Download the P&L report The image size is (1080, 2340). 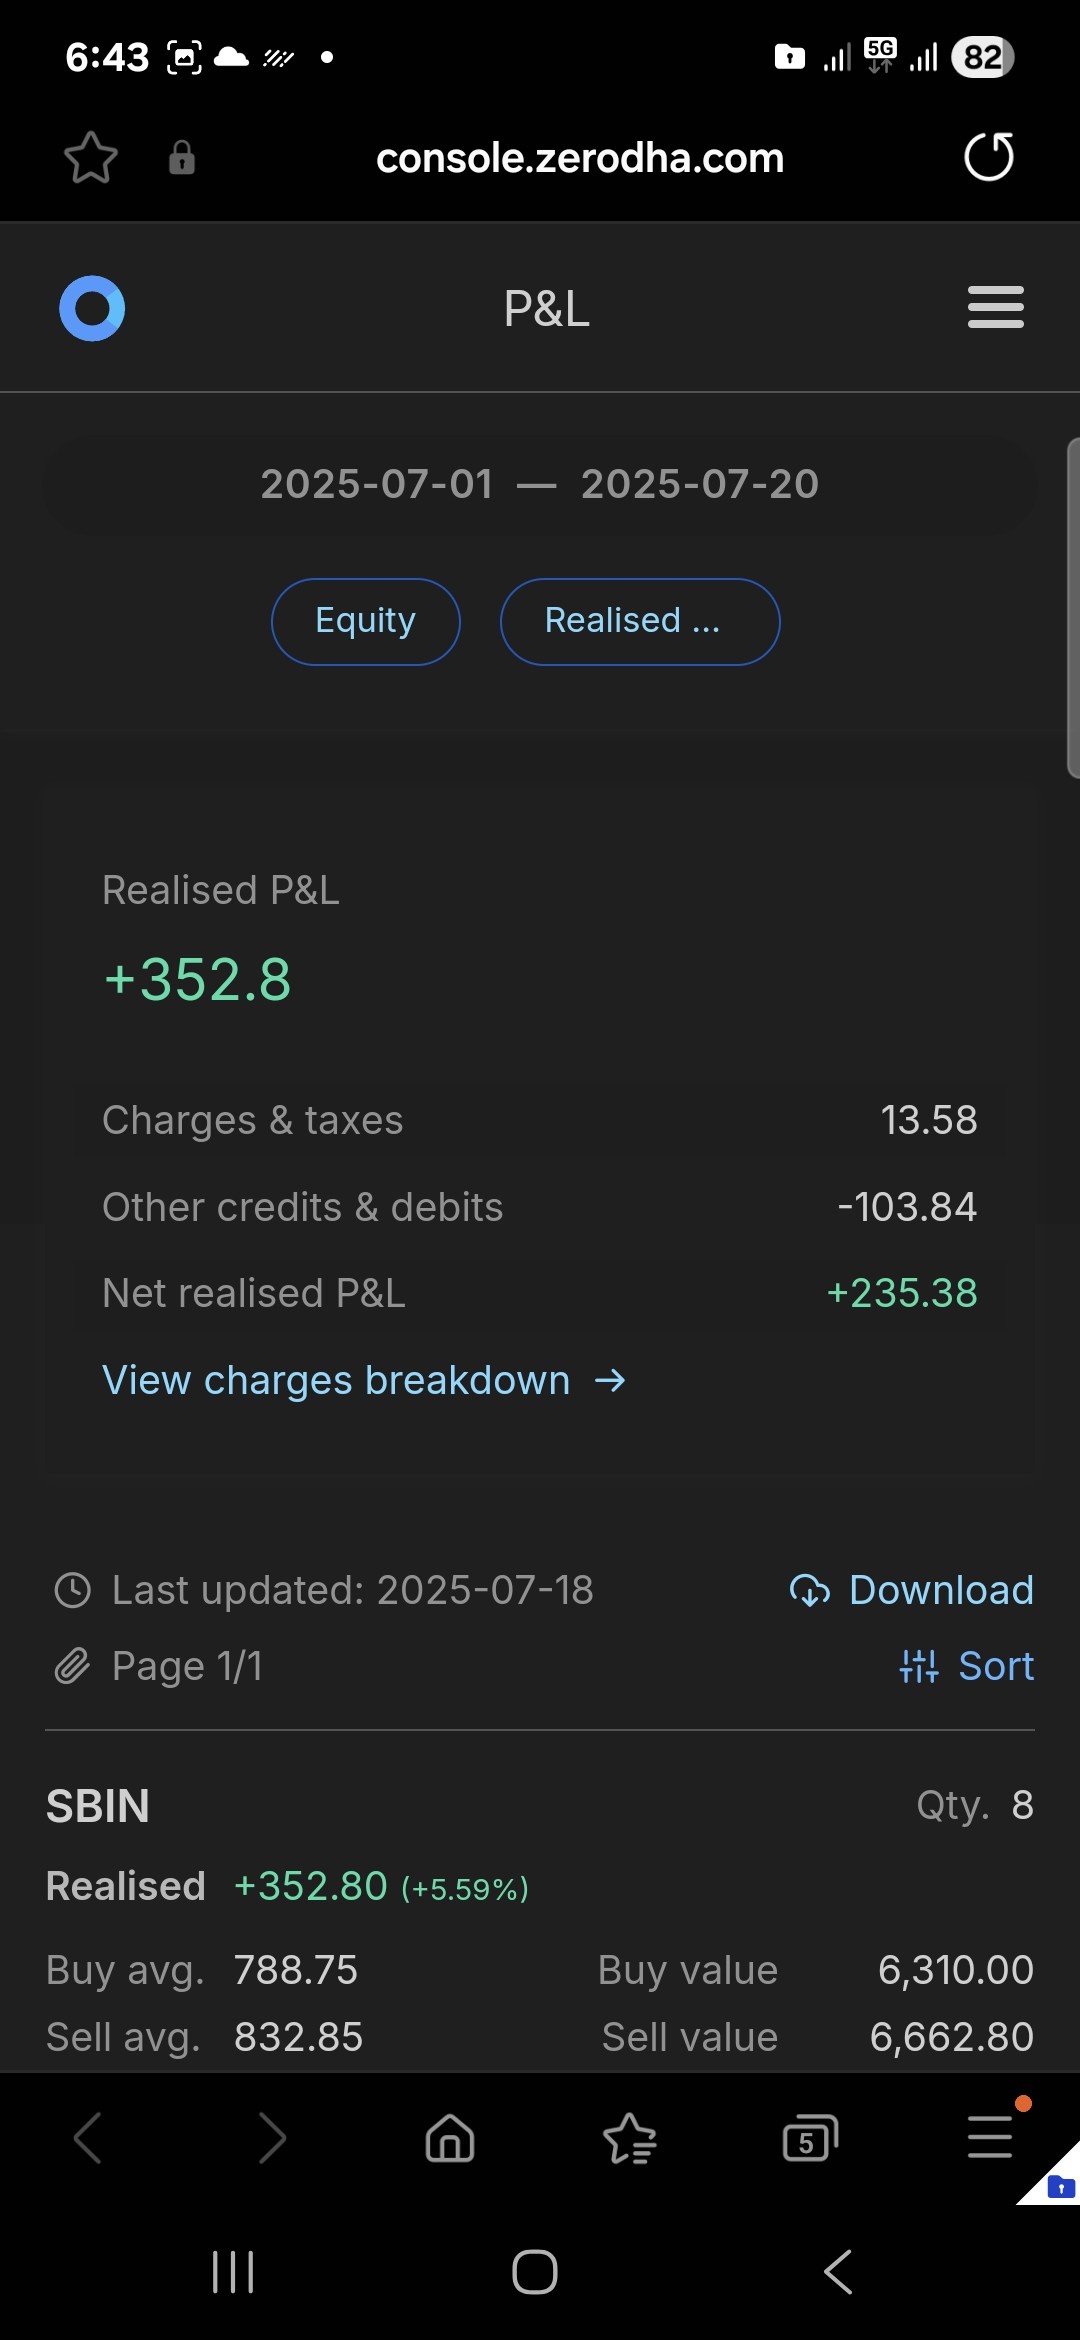(911, 1590)
